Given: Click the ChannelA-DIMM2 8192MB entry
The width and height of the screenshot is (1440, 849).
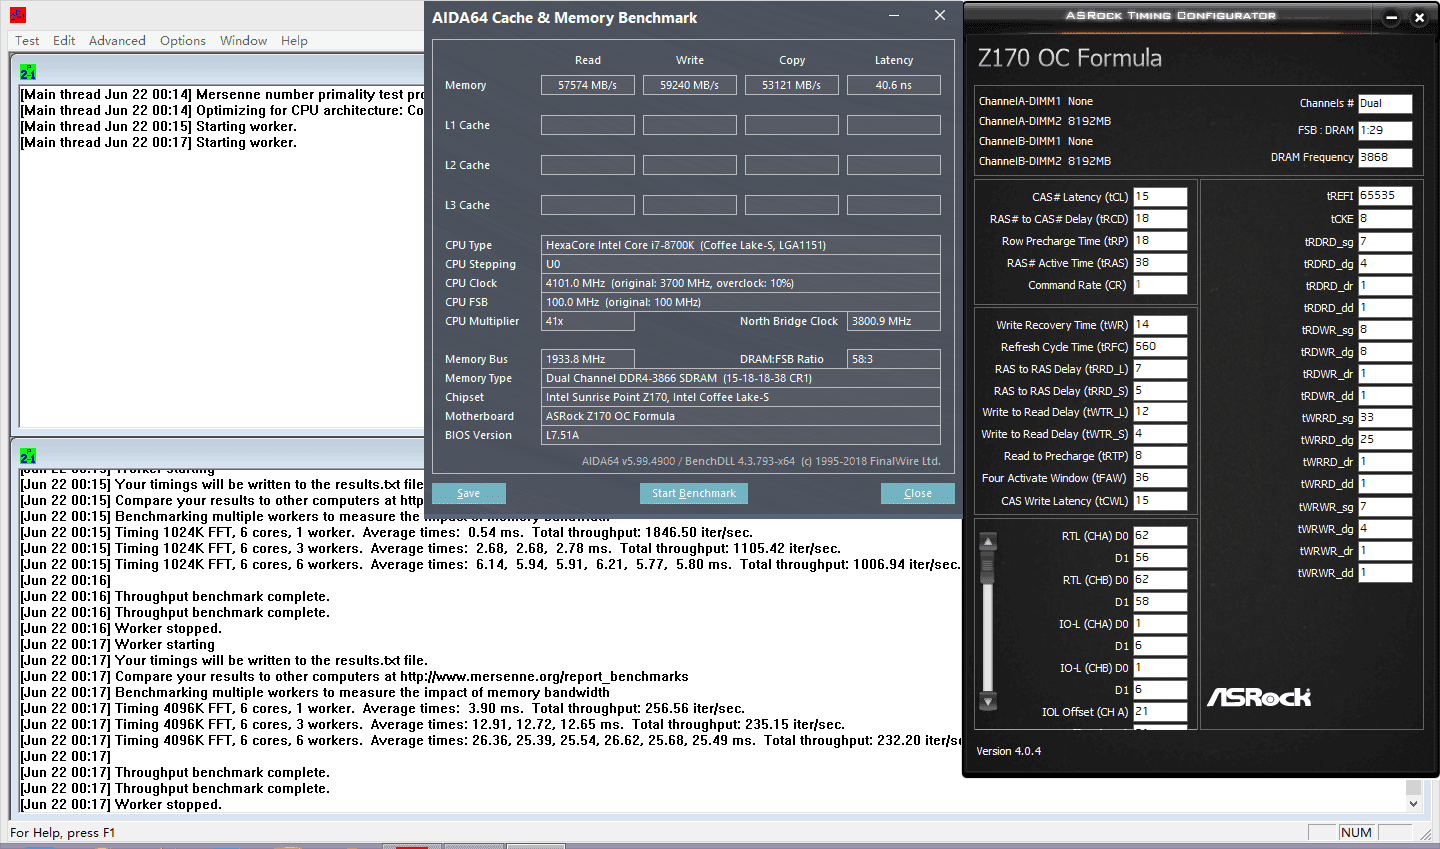Looking at the screenshot, I should coord(1045,121).
